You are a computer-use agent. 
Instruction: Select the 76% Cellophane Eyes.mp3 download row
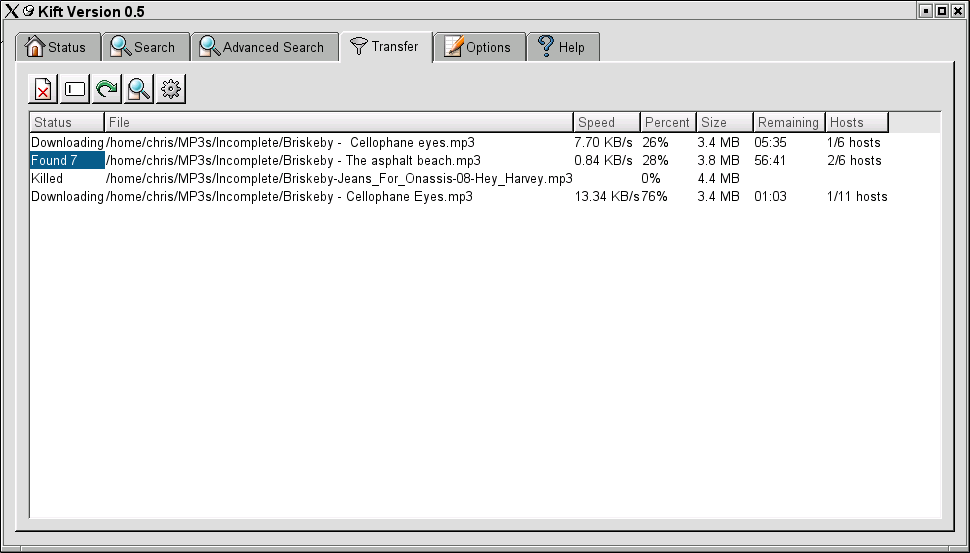click(x=339, y=196)
